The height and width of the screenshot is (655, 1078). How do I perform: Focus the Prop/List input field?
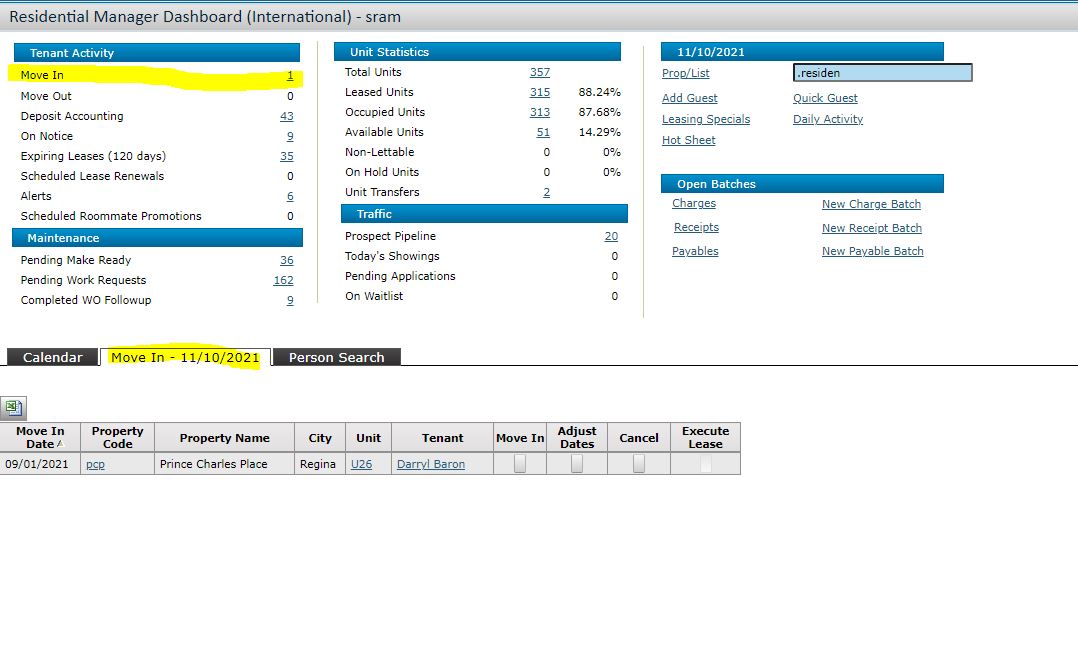(x=882, y=73)
